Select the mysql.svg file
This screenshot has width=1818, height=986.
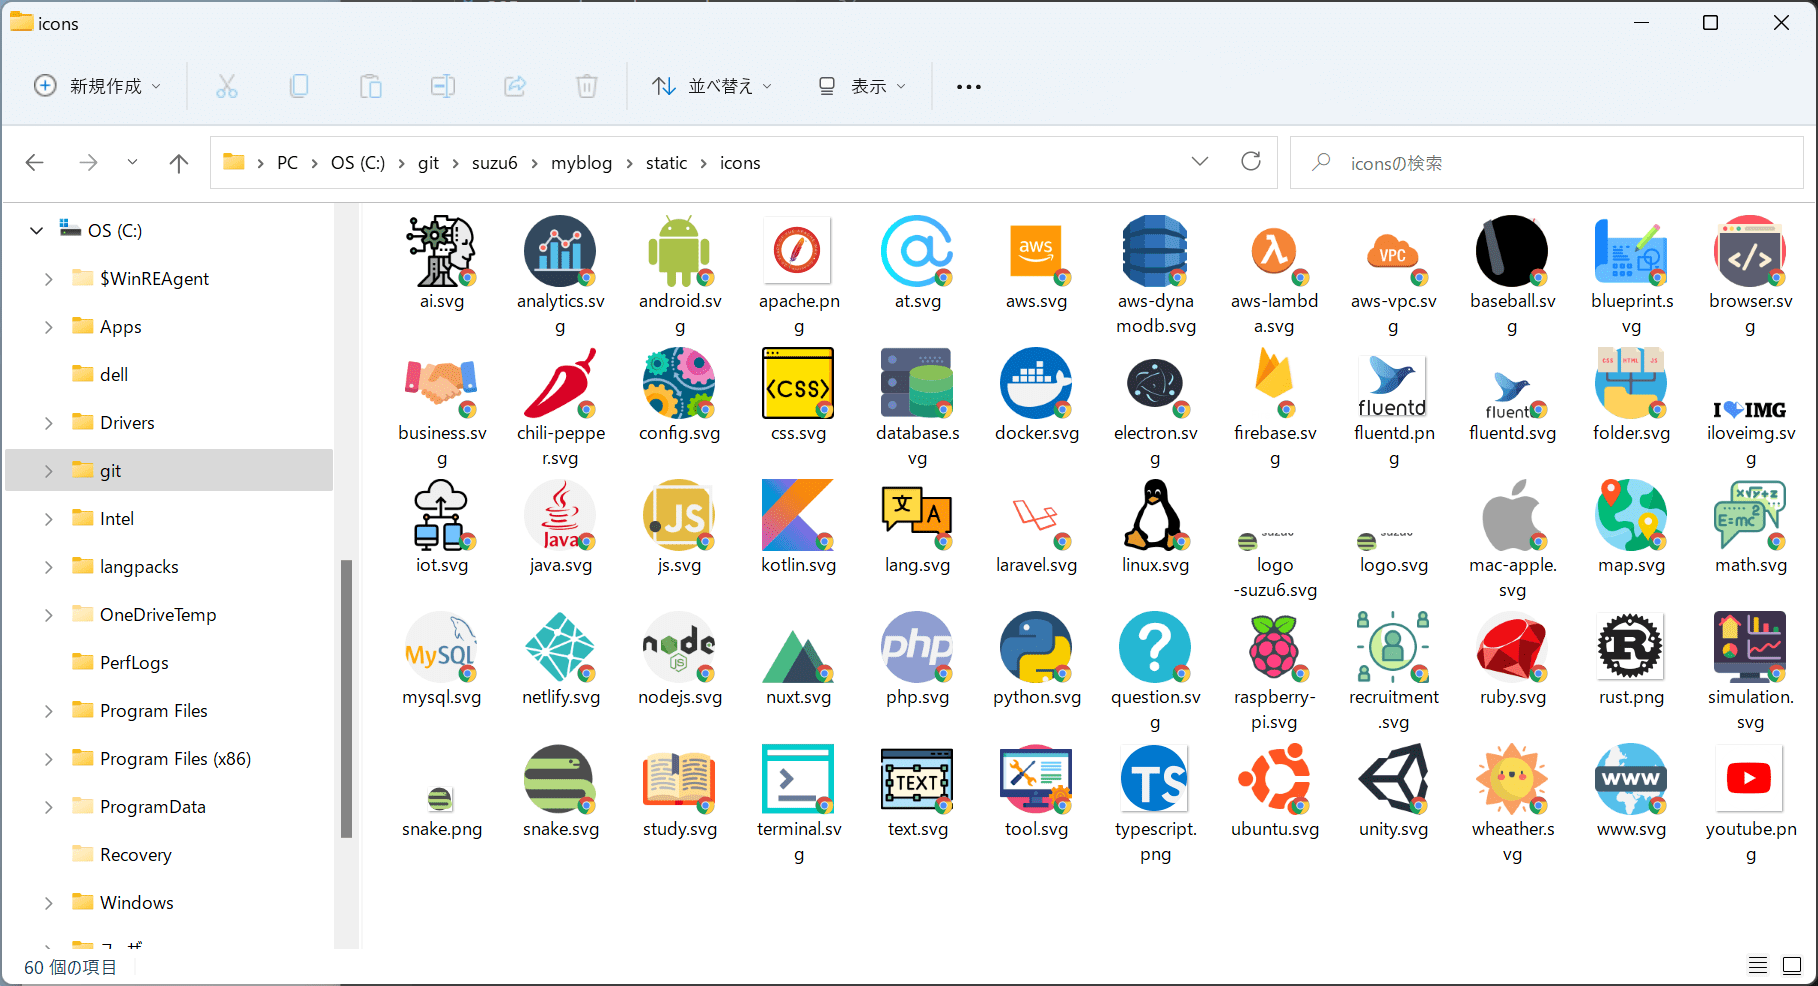[442, 660]
